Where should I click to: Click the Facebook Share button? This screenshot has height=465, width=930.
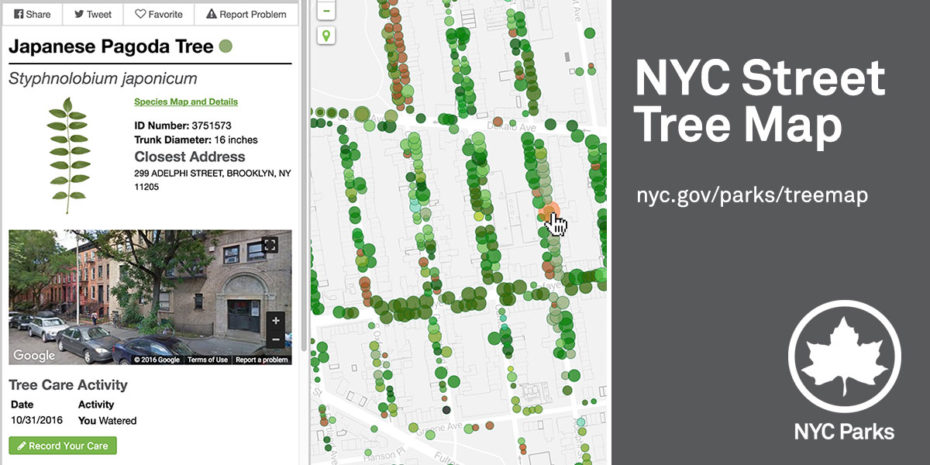pyautogui.click(x=32, y=14)
